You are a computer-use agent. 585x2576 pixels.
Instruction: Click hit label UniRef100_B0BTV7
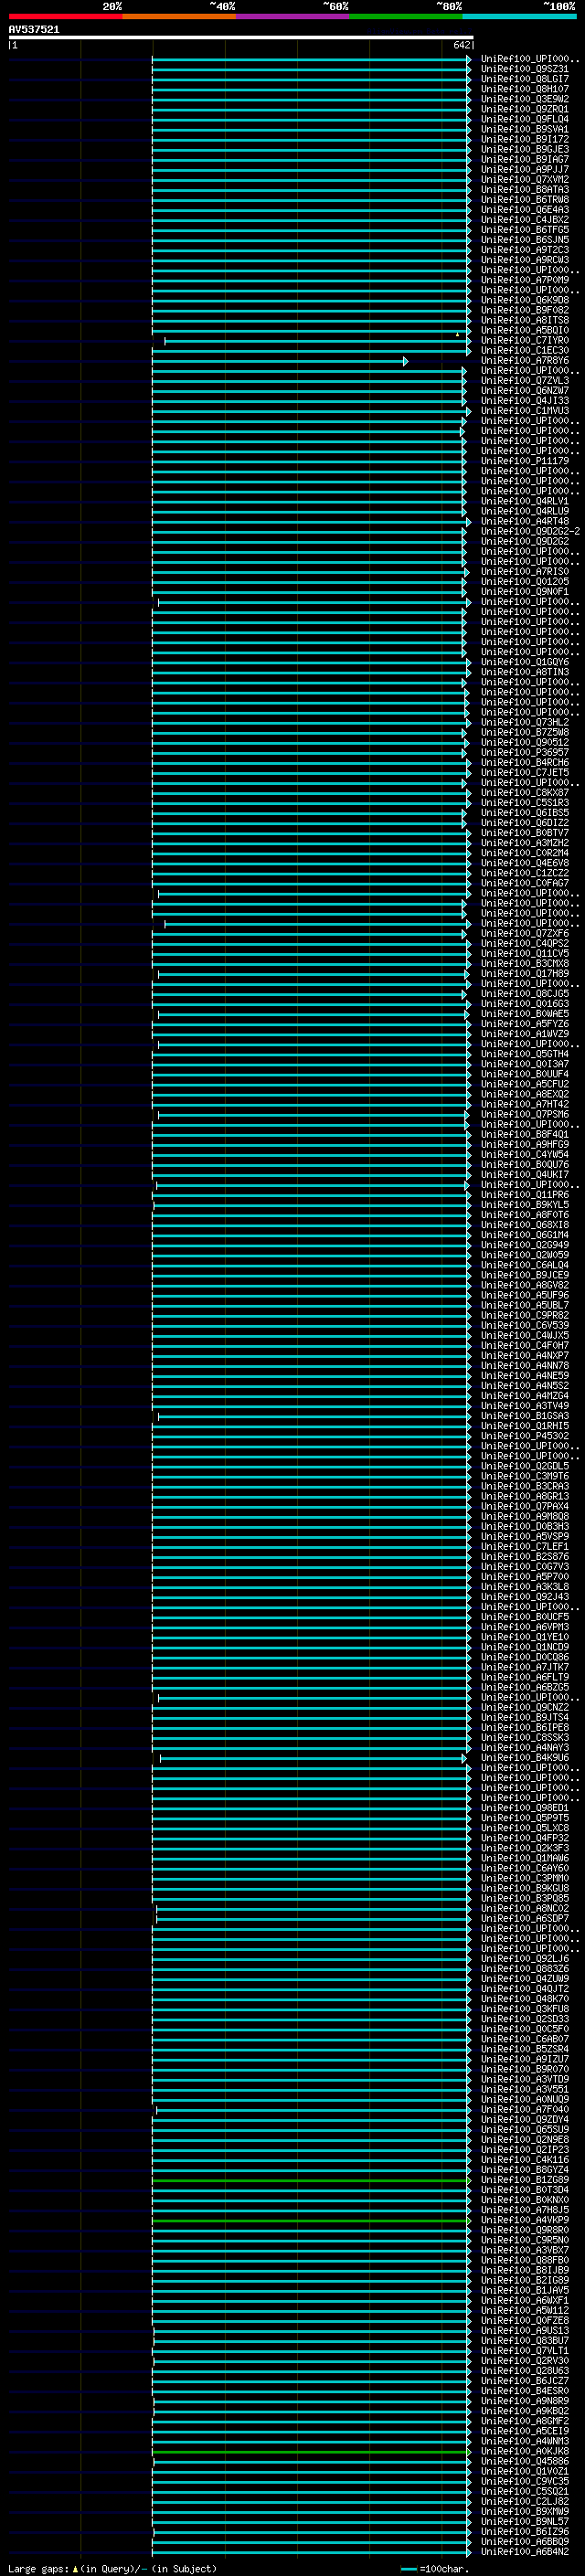click(x=524, y=832)
